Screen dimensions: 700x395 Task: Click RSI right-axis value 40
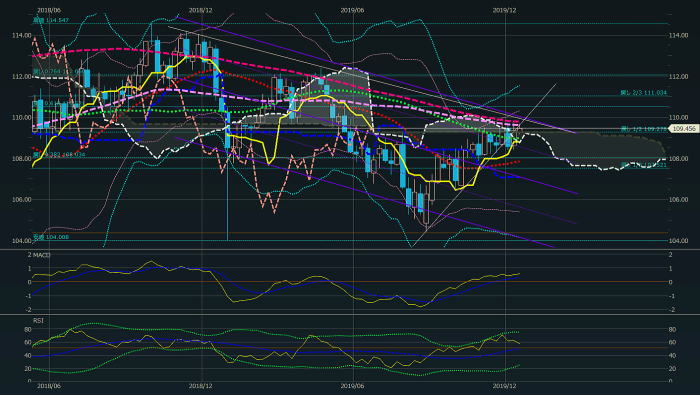click(672, 355)
